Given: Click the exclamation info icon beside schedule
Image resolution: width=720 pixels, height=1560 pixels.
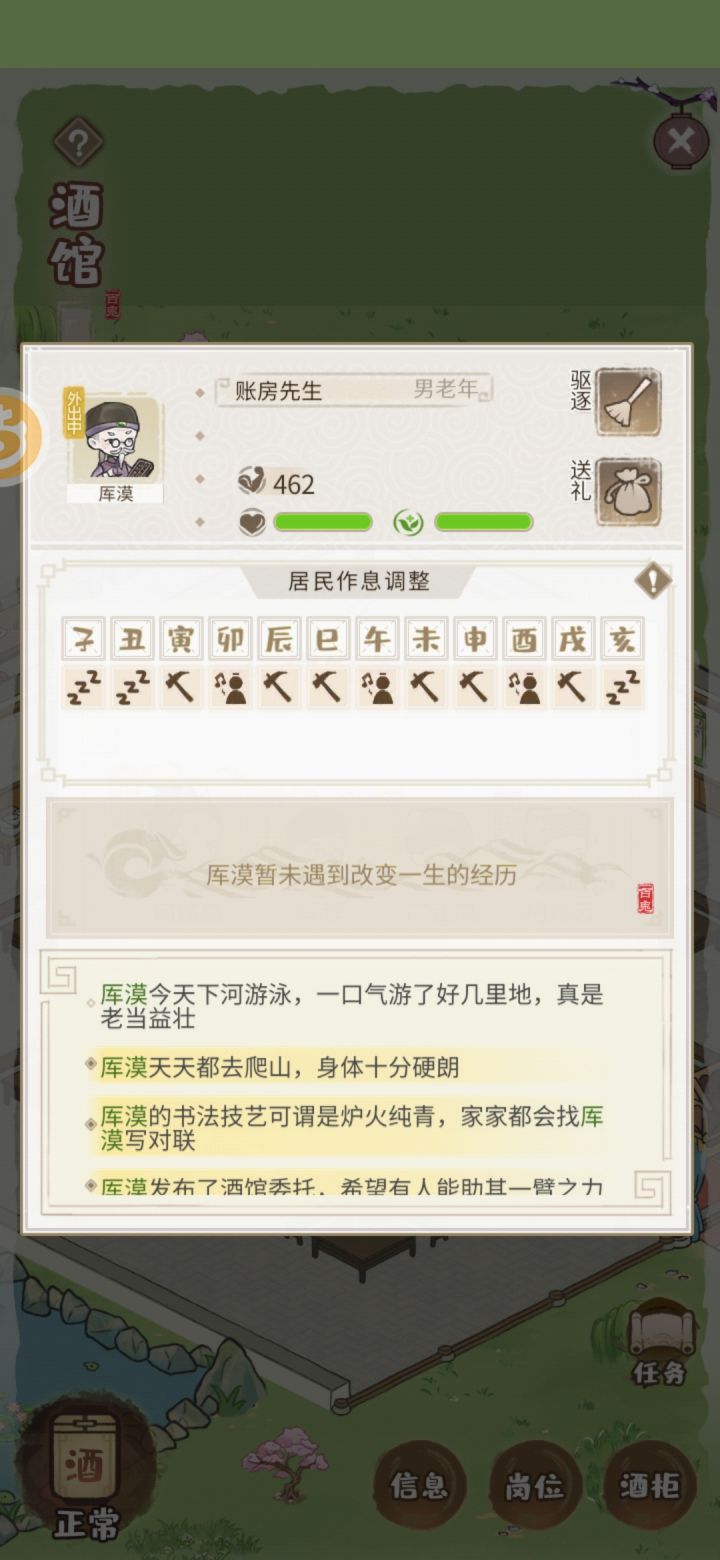Looking at the screenshot, I should point(652,580).
